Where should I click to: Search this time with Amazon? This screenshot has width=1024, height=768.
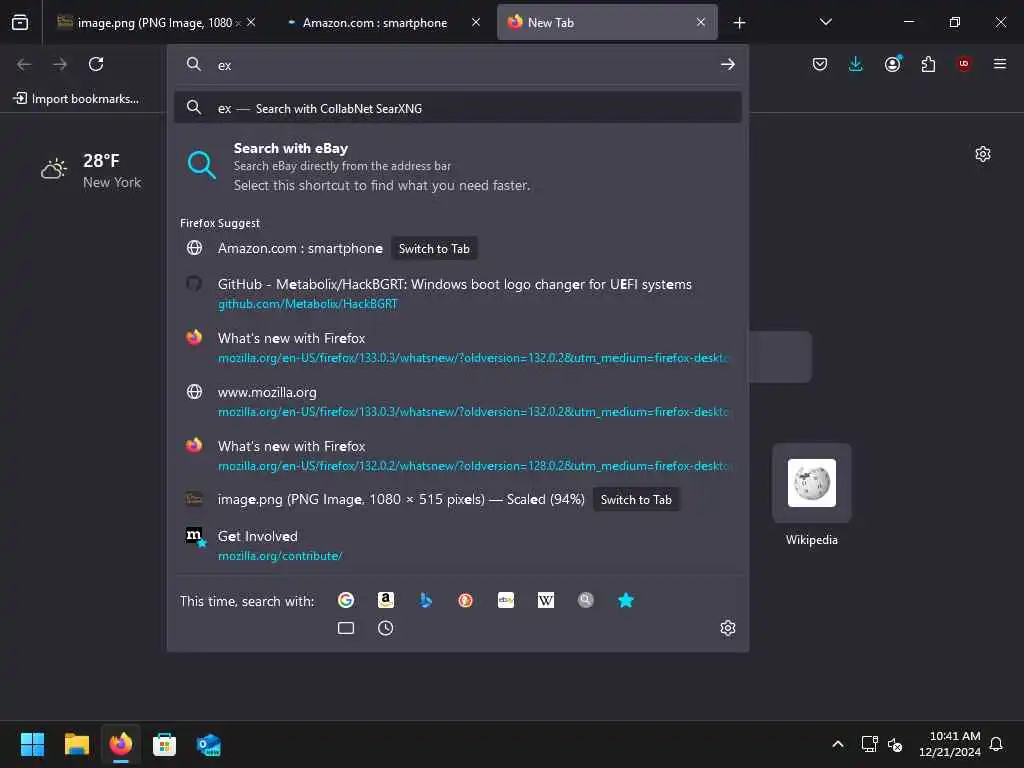[x=386, y=600]
